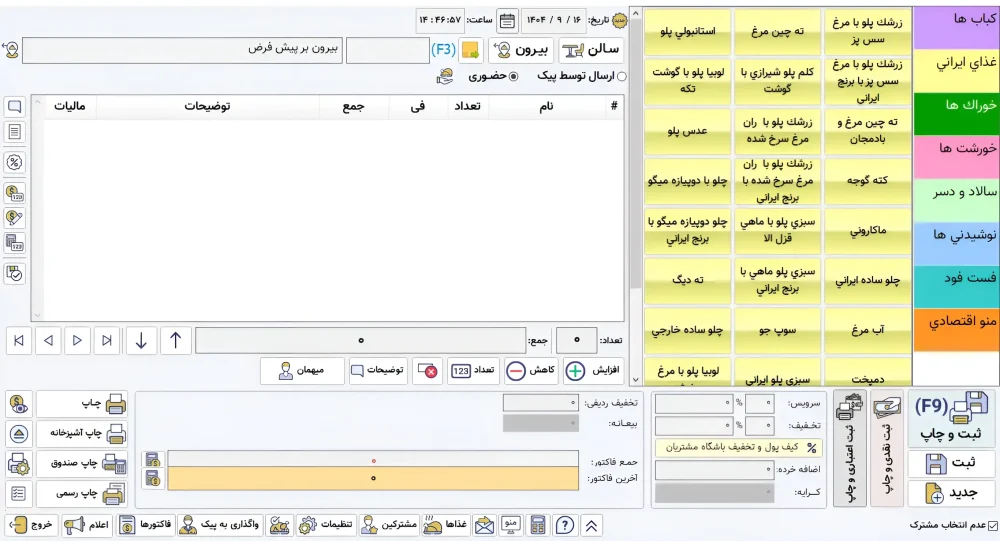Add ته چین مرغ menu item

point(777,31)
